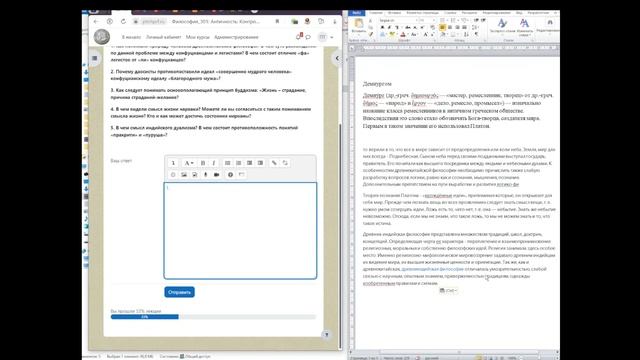
Task: Open site messages icon
Action: [308, 37]
